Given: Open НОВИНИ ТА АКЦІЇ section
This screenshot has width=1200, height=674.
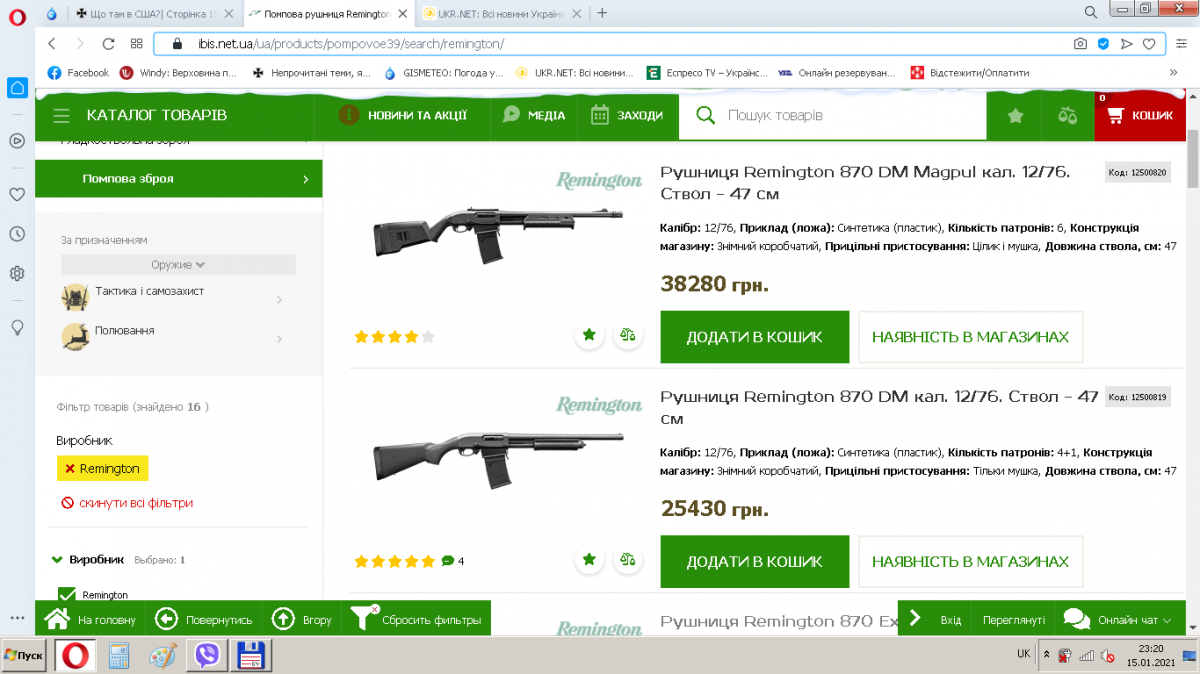Looking at the screenshot, I should point(403,115).
